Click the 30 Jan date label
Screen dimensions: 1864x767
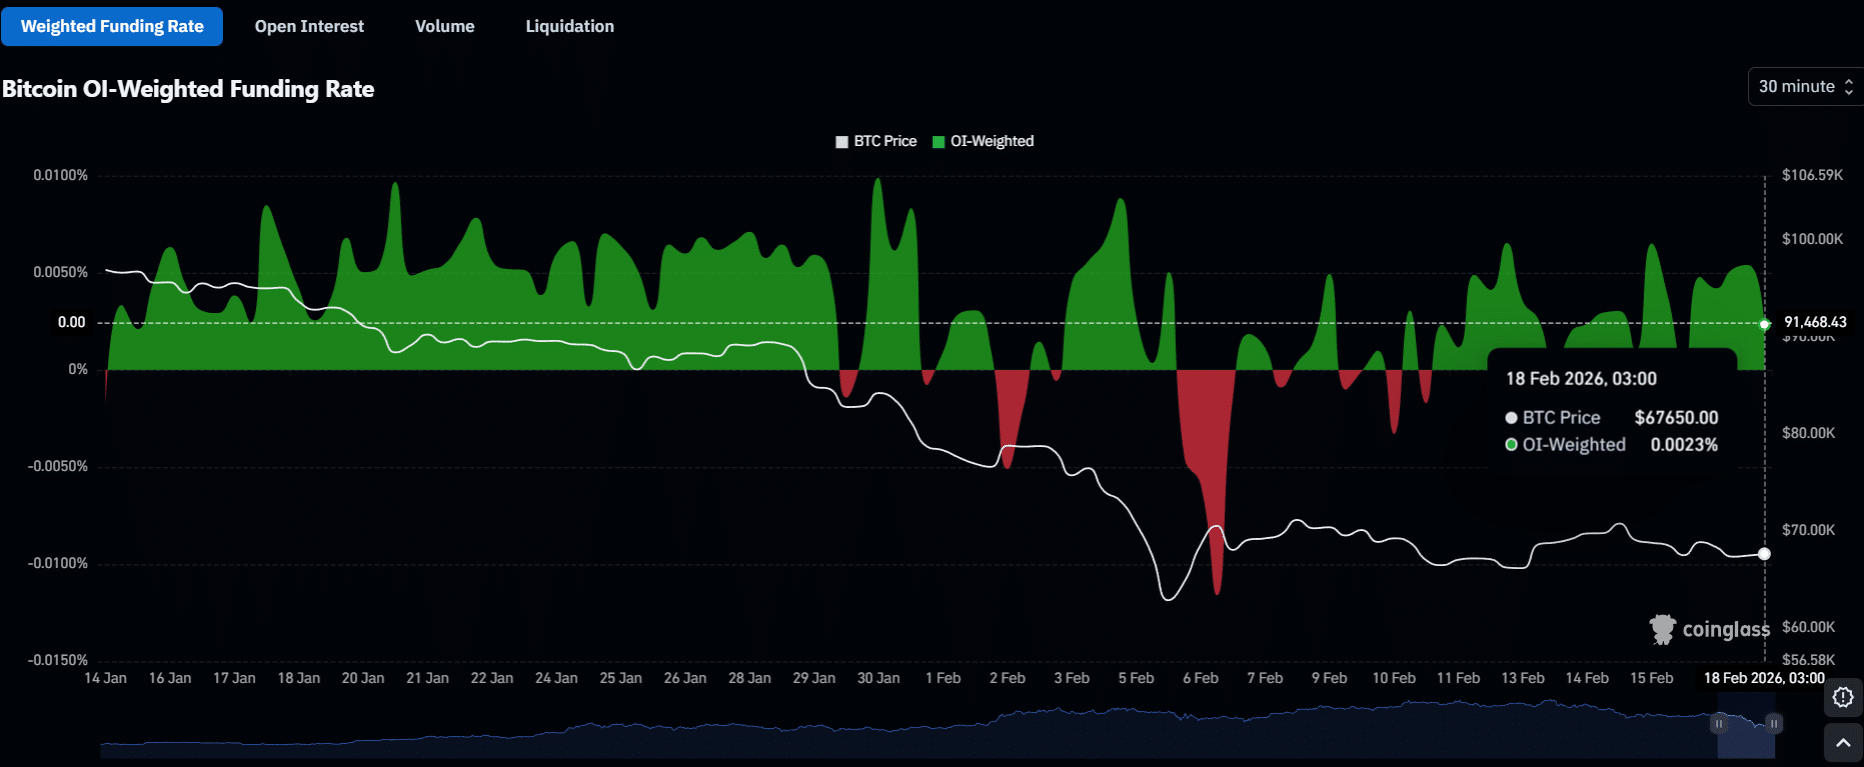[x=878, y=678]
